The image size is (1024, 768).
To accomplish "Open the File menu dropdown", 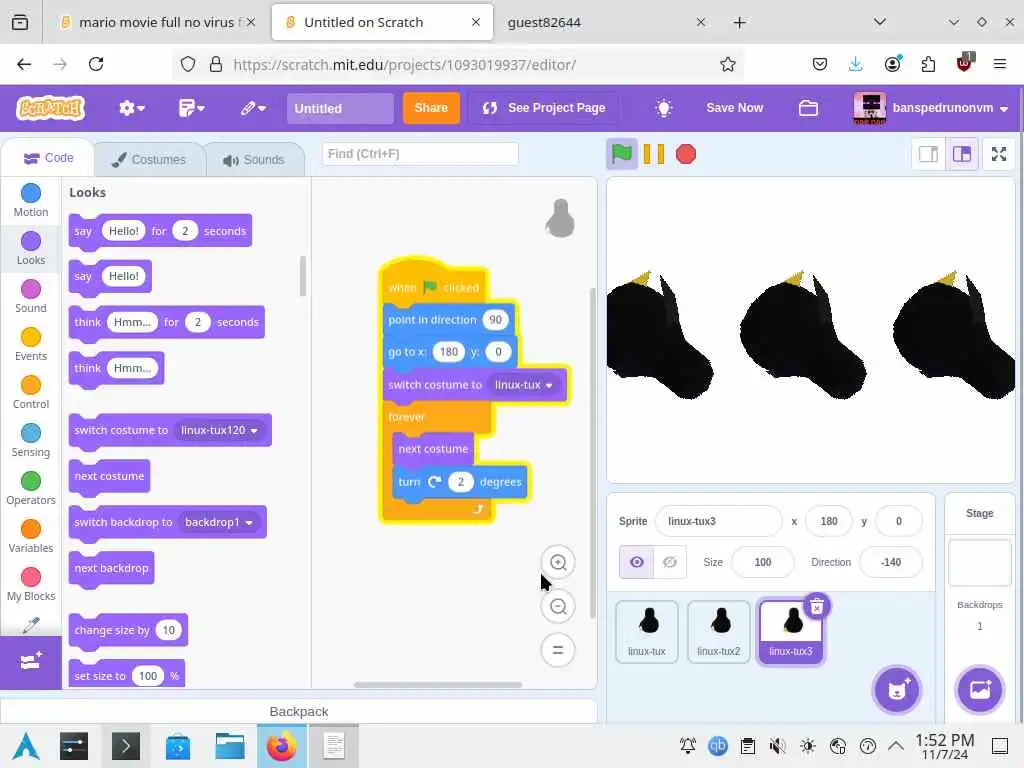I will (191, 108).
